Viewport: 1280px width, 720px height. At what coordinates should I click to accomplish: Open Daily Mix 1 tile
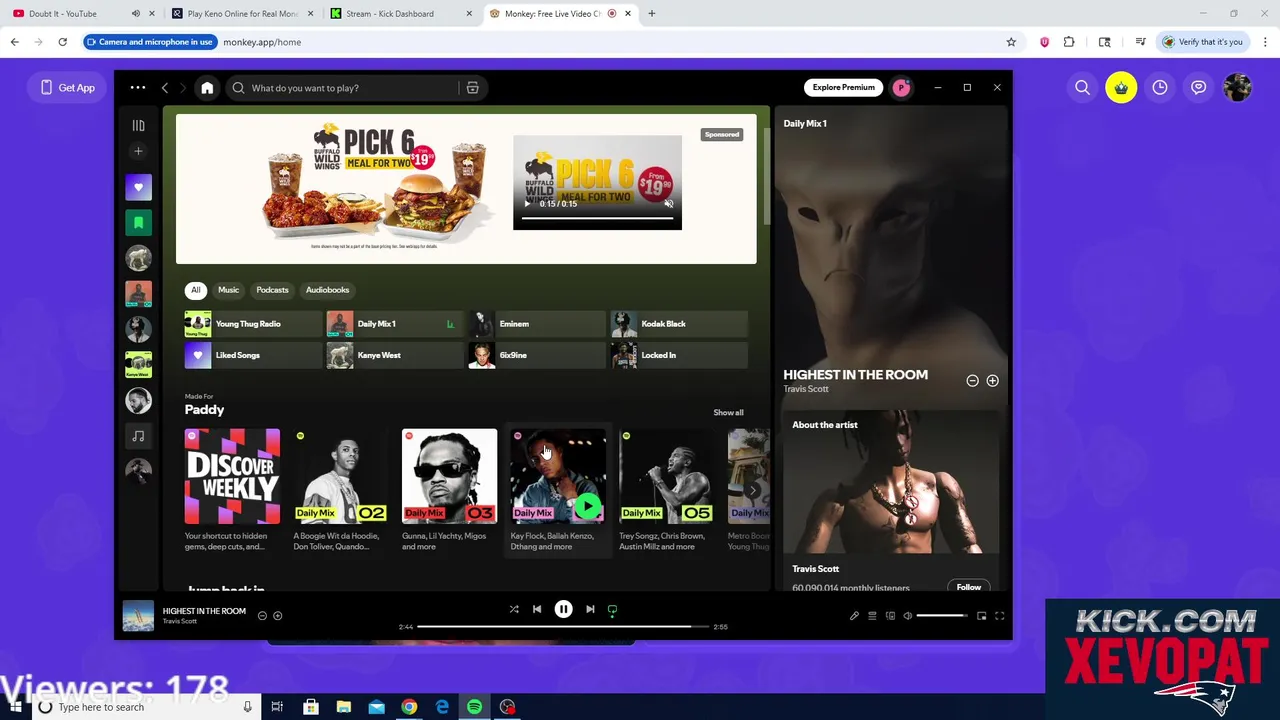[x=394, y=324]
